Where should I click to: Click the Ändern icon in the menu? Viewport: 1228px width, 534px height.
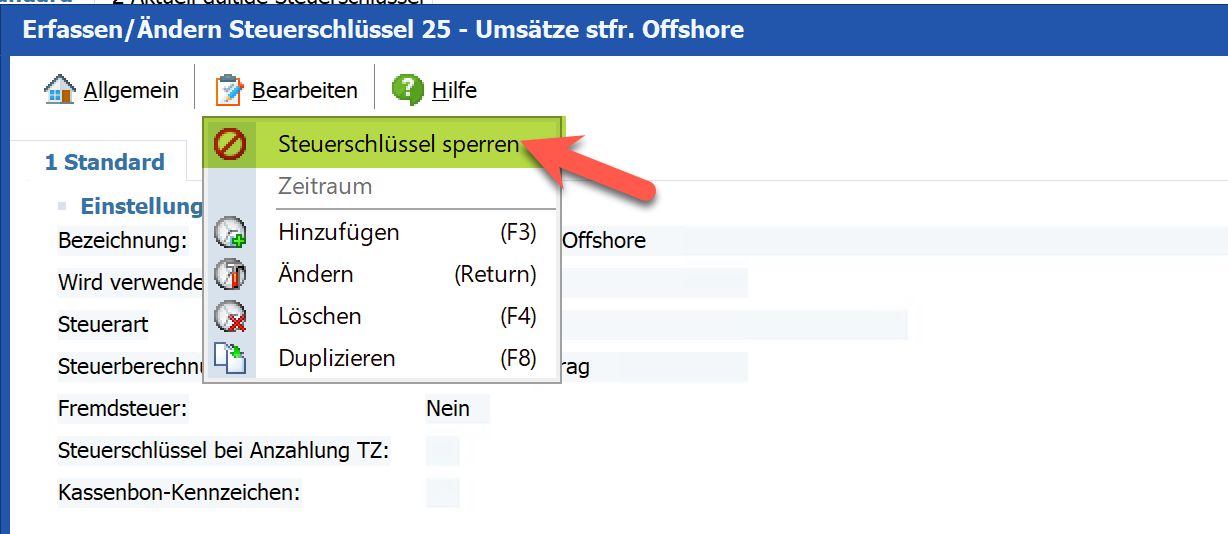230,274
